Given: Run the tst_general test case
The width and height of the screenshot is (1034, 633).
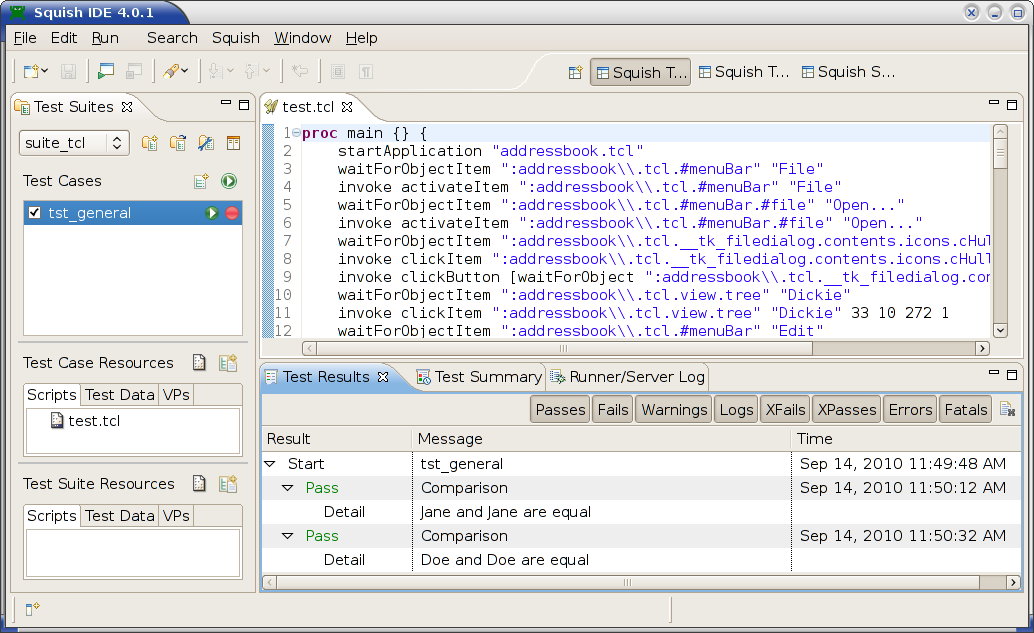Looking at the screenshot, I should click(212, 213).
